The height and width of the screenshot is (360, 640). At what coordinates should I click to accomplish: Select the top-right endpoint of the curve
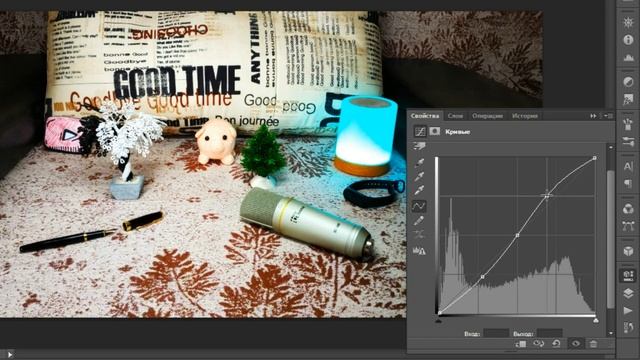pyautogui.click(x=595, y=158)
